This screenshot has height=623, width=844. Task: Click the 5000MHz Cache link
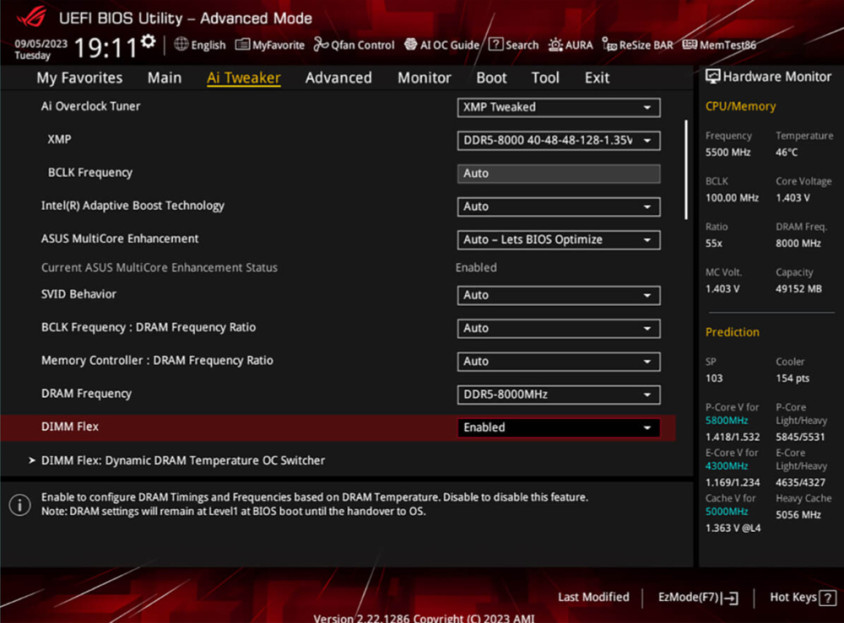(x=727, y=512)
